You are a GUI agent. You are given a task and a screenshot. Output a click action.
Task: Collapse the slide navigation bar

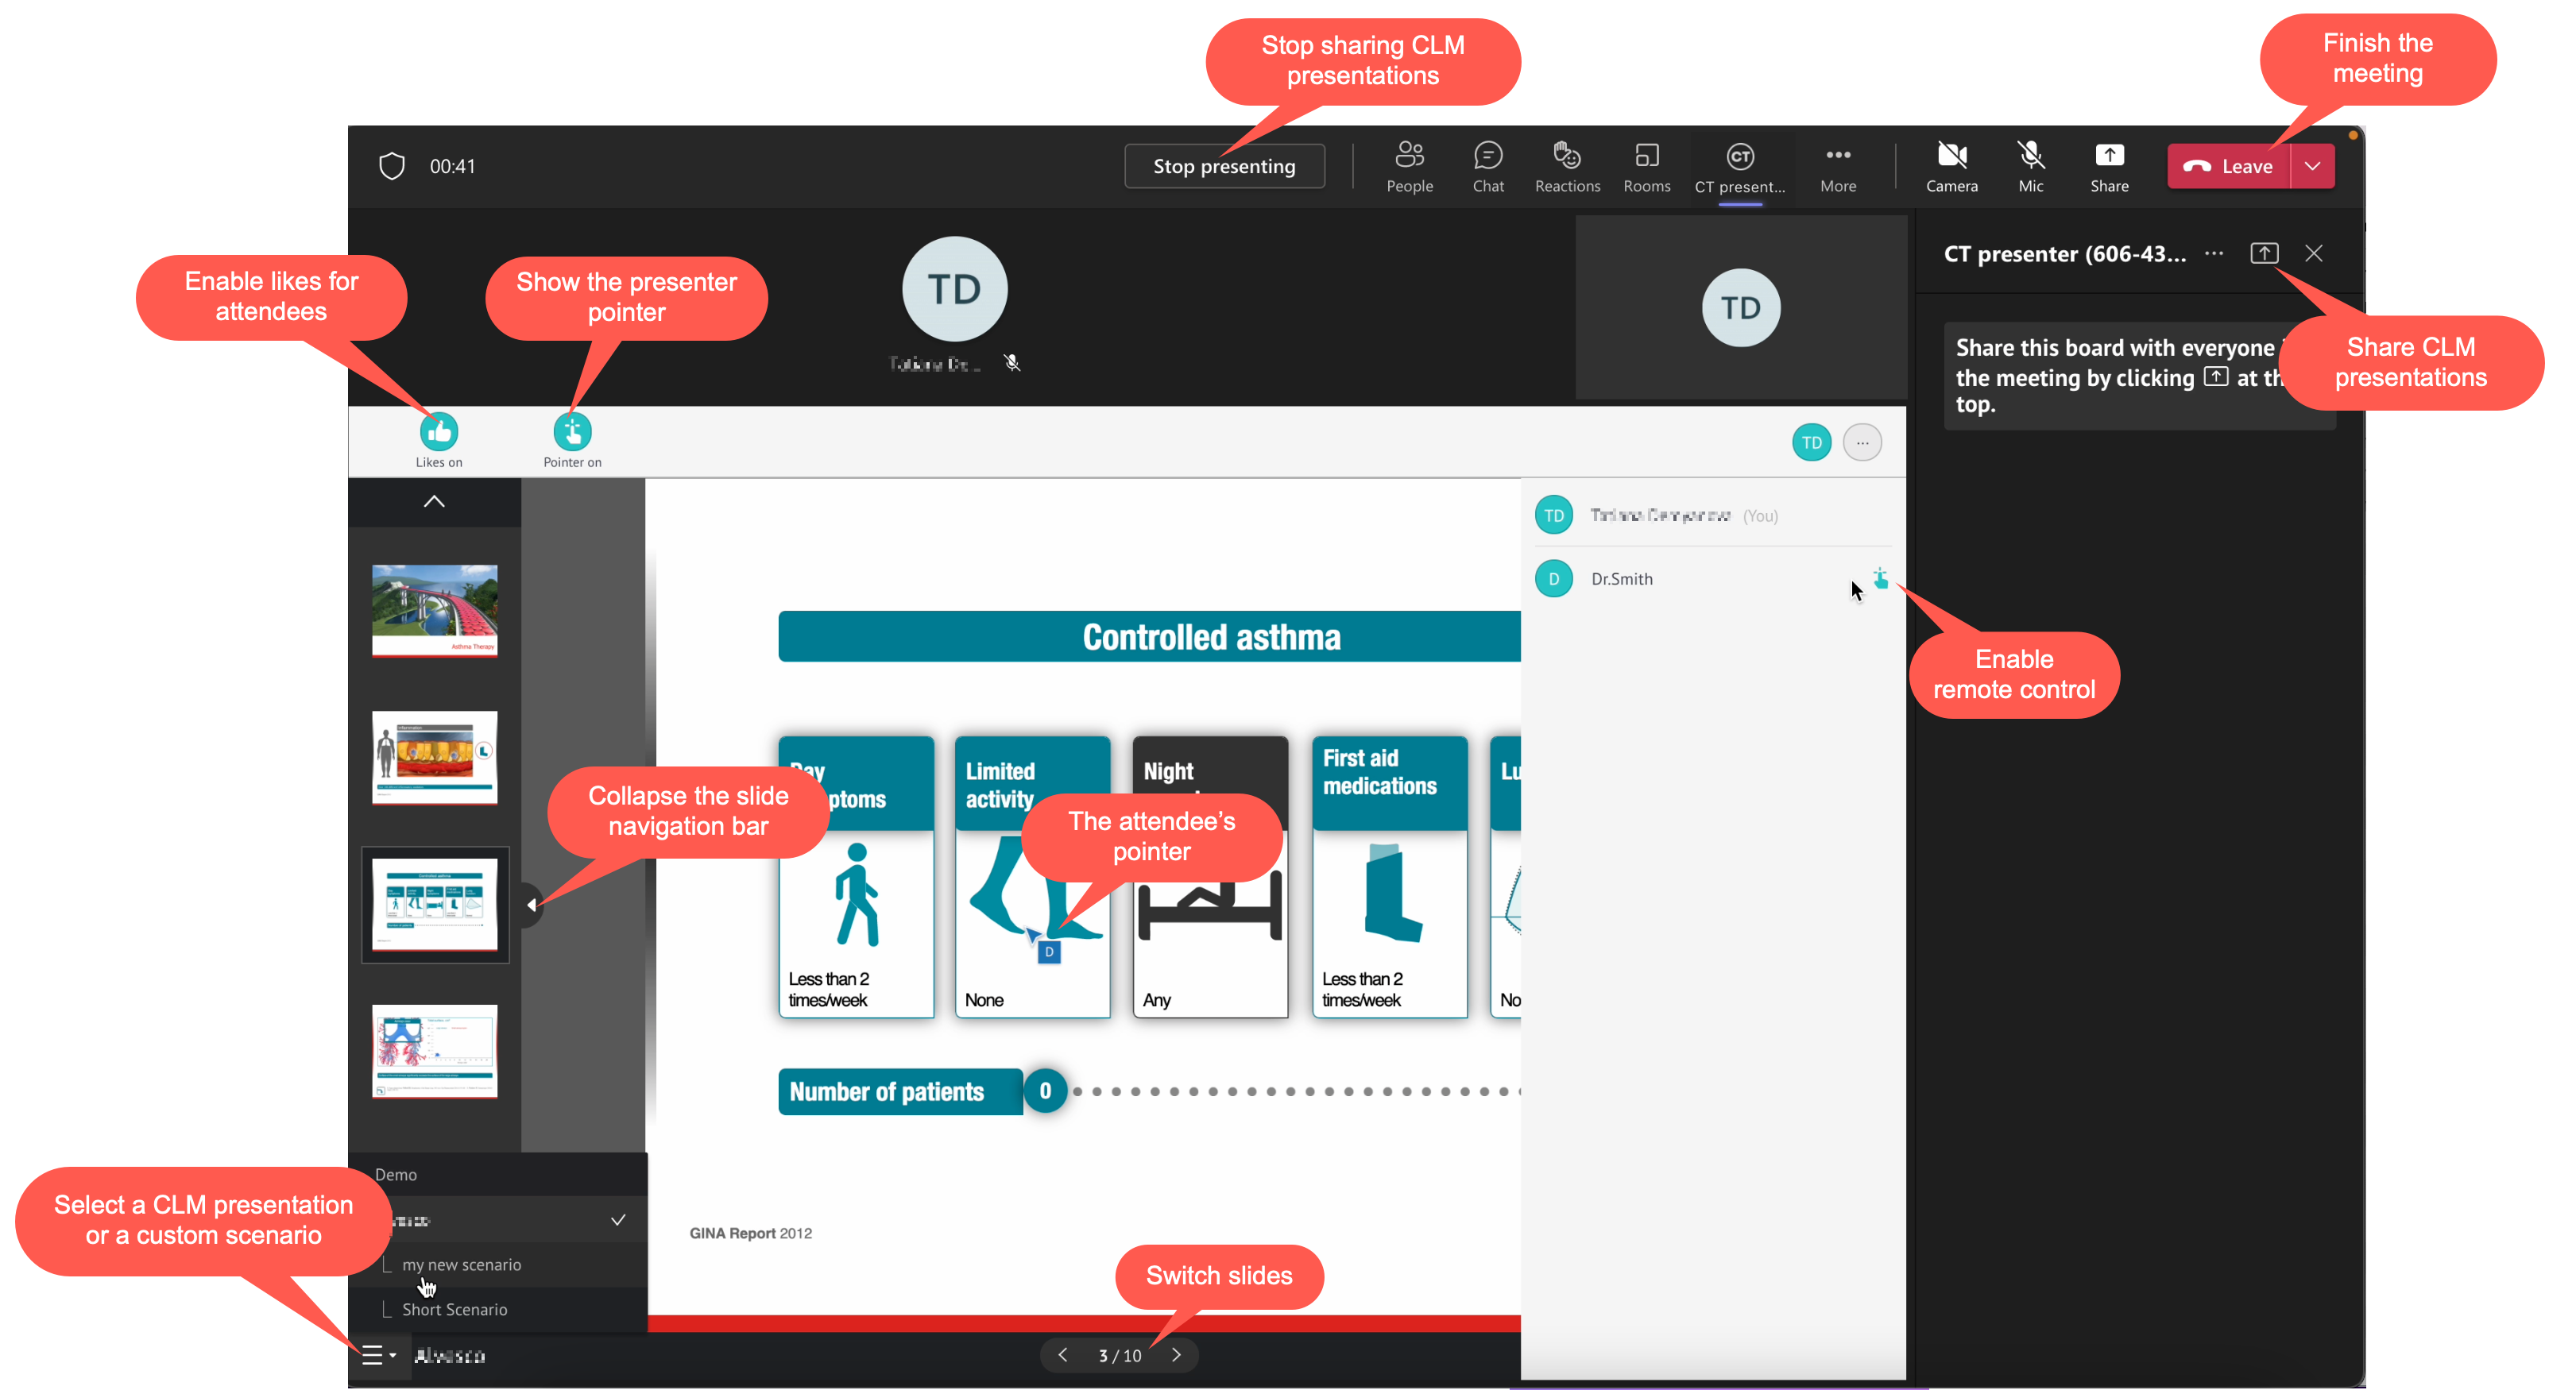click(x=532, y=903)
